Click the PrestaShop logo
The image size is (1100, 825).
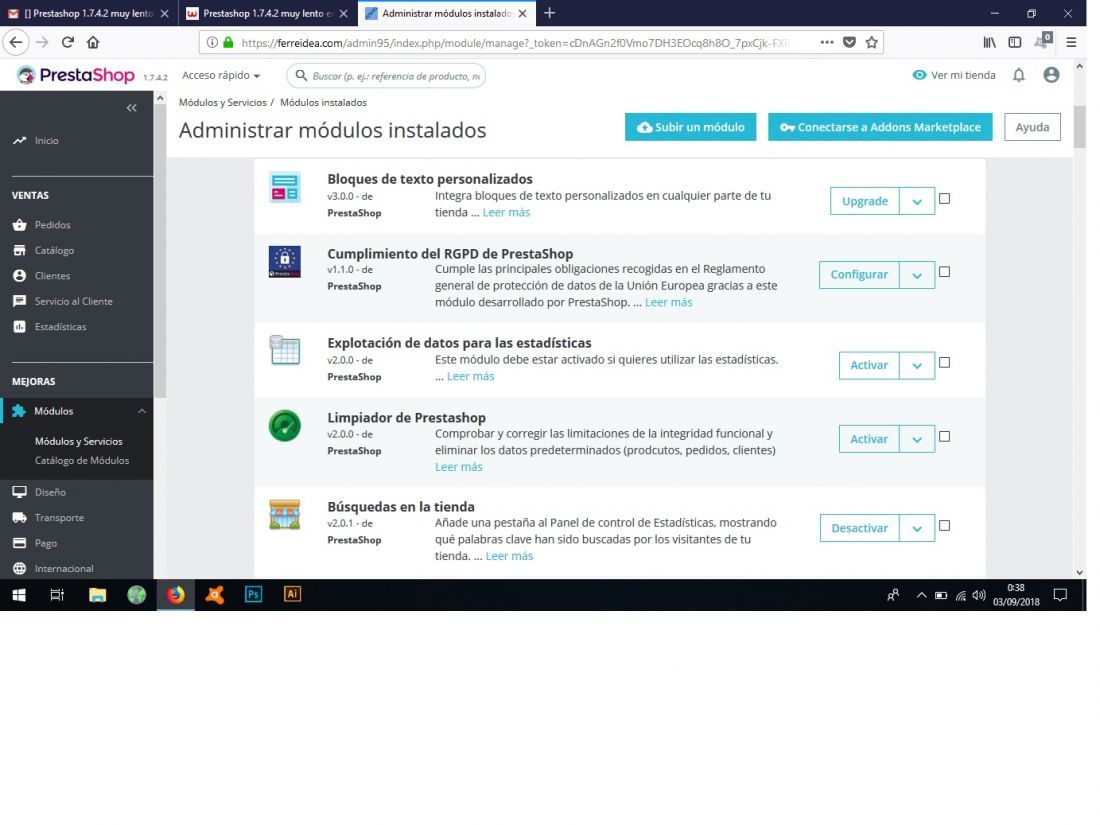tap(76, 75)
